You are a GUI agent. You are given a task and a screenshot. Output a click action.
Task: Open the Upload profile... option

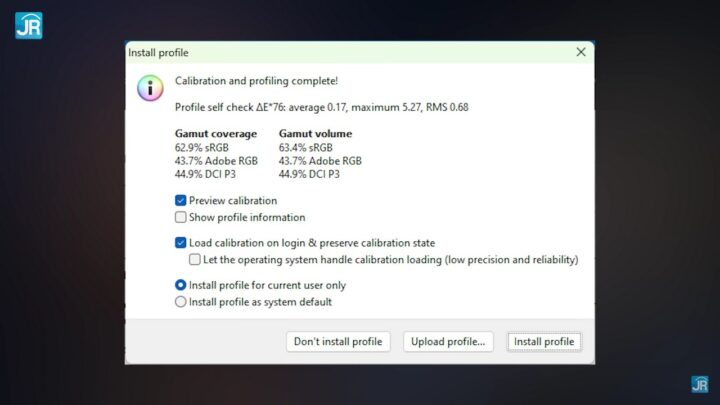point(449,342)
